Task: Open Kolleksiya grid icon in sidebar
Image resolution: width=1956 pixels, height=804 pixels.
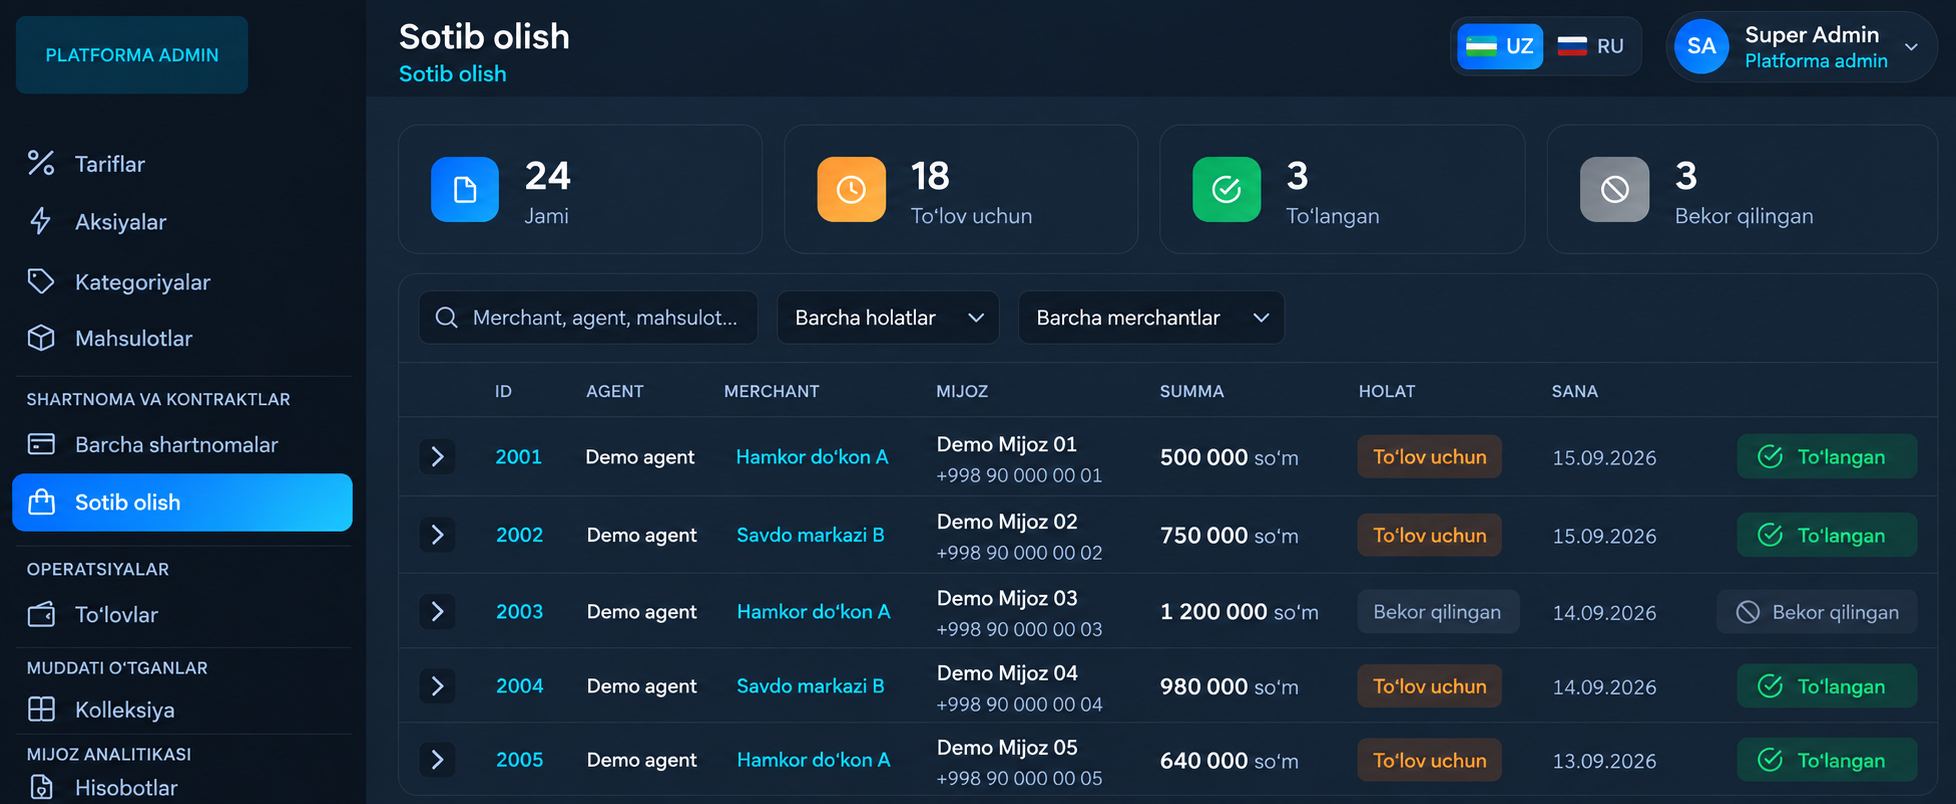Action: [x=41, y=709]
